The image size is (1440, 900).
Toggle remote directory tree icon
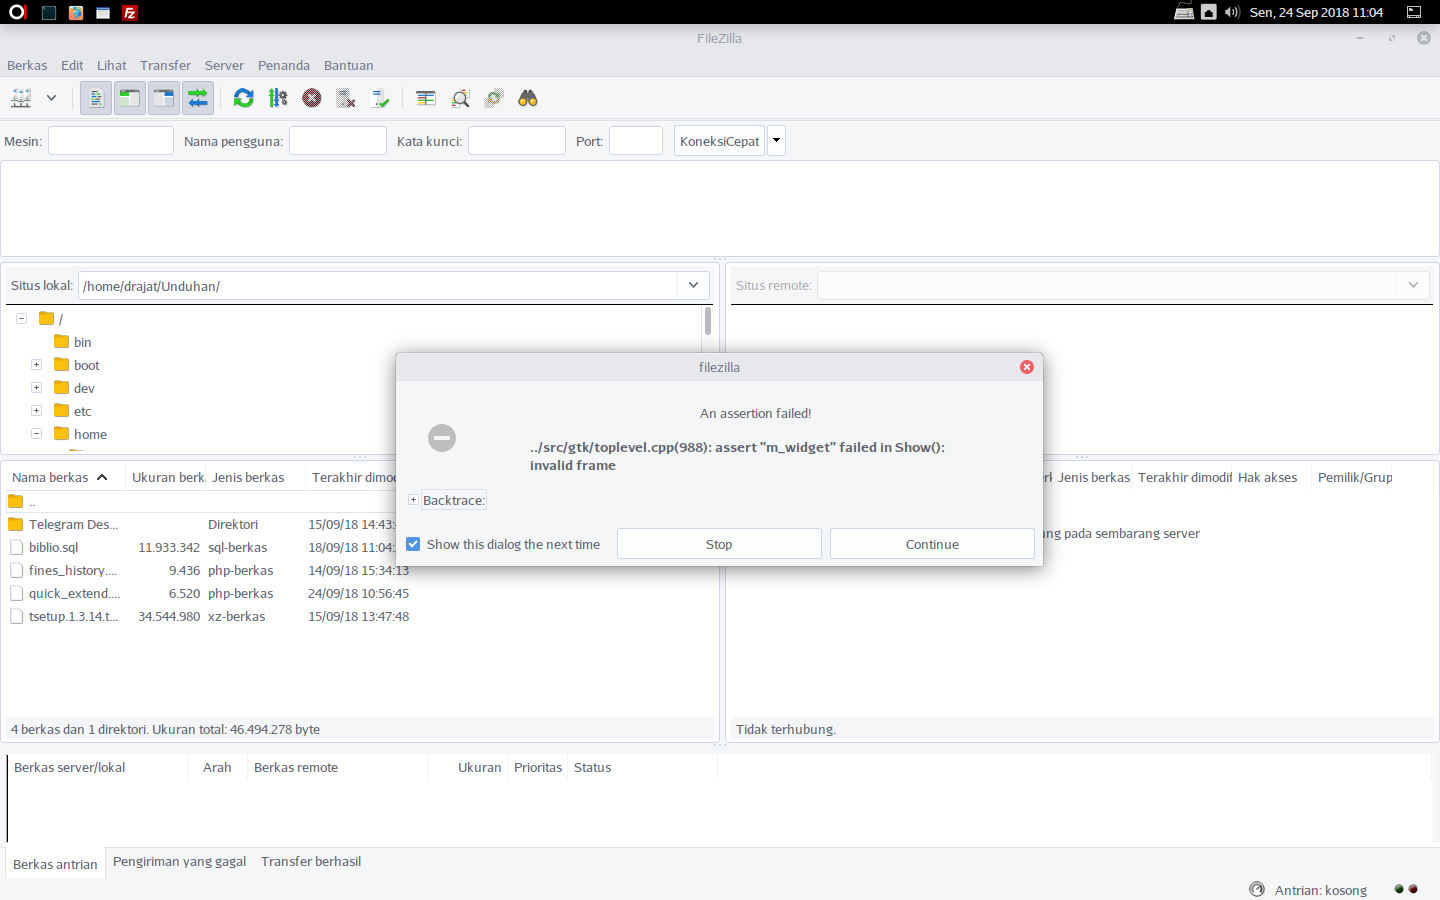(164, 98)
